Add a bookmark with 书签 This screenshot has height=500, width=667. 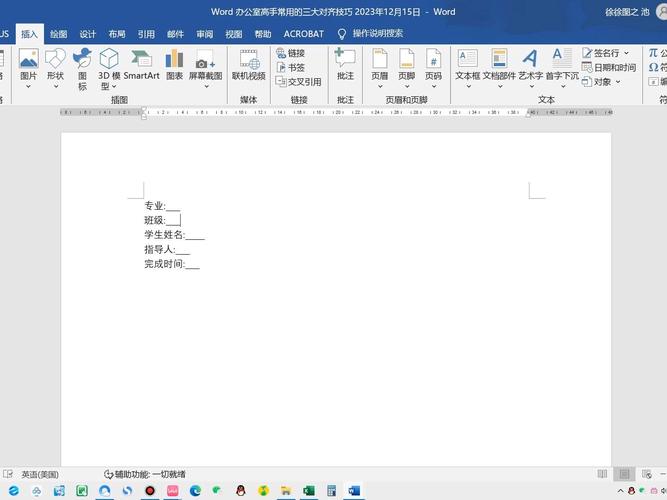(291, 67)
